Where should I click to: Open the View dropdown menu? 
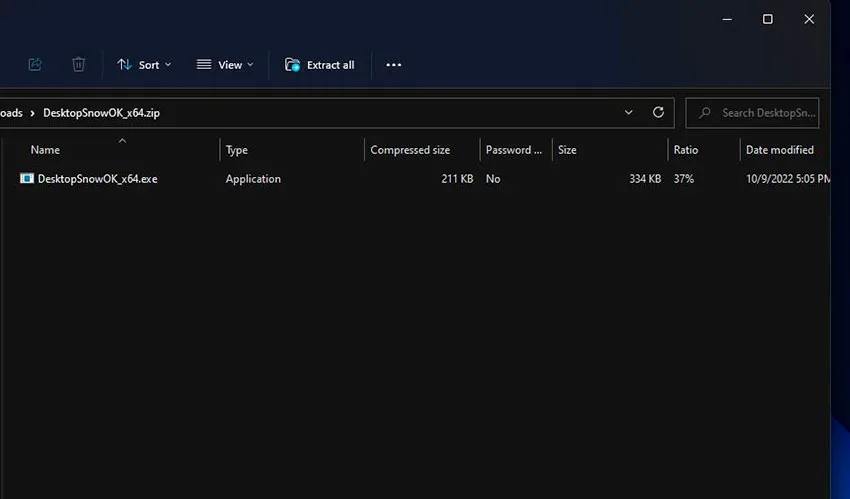225,65
